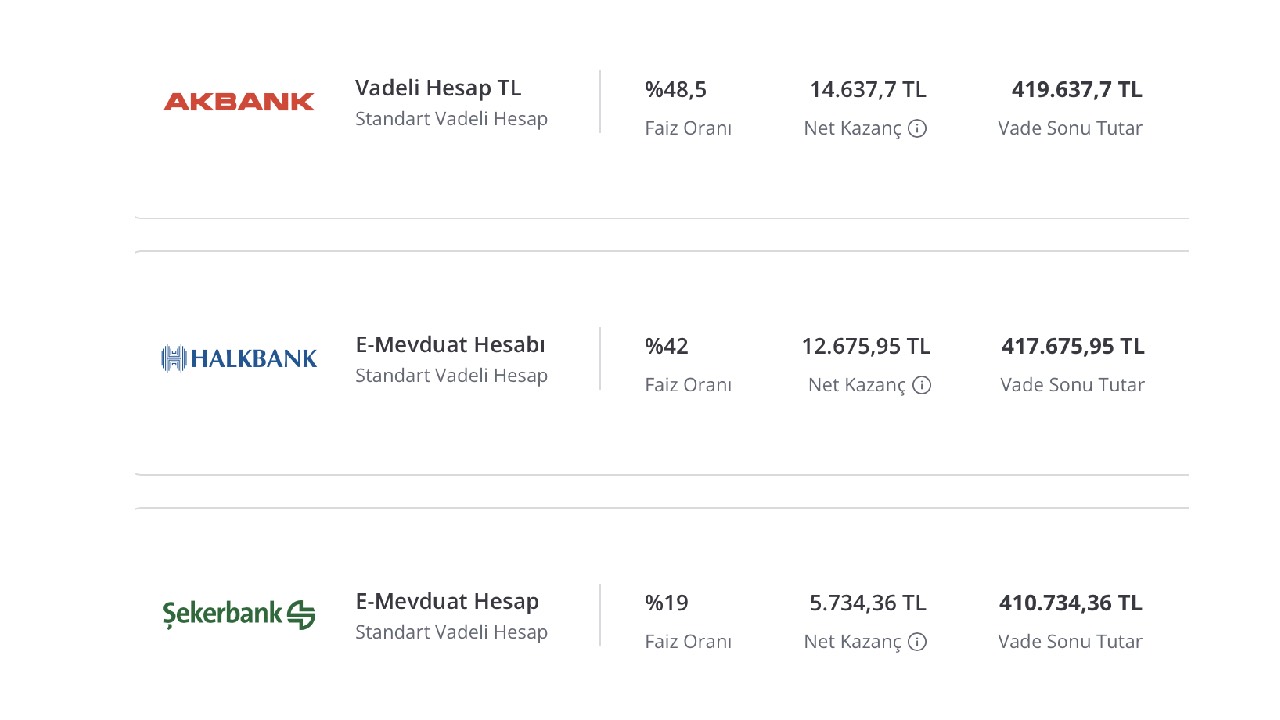Open Halkbank Net Kazanç info icon
This screenshot has width=1280, height=720.
922,385
